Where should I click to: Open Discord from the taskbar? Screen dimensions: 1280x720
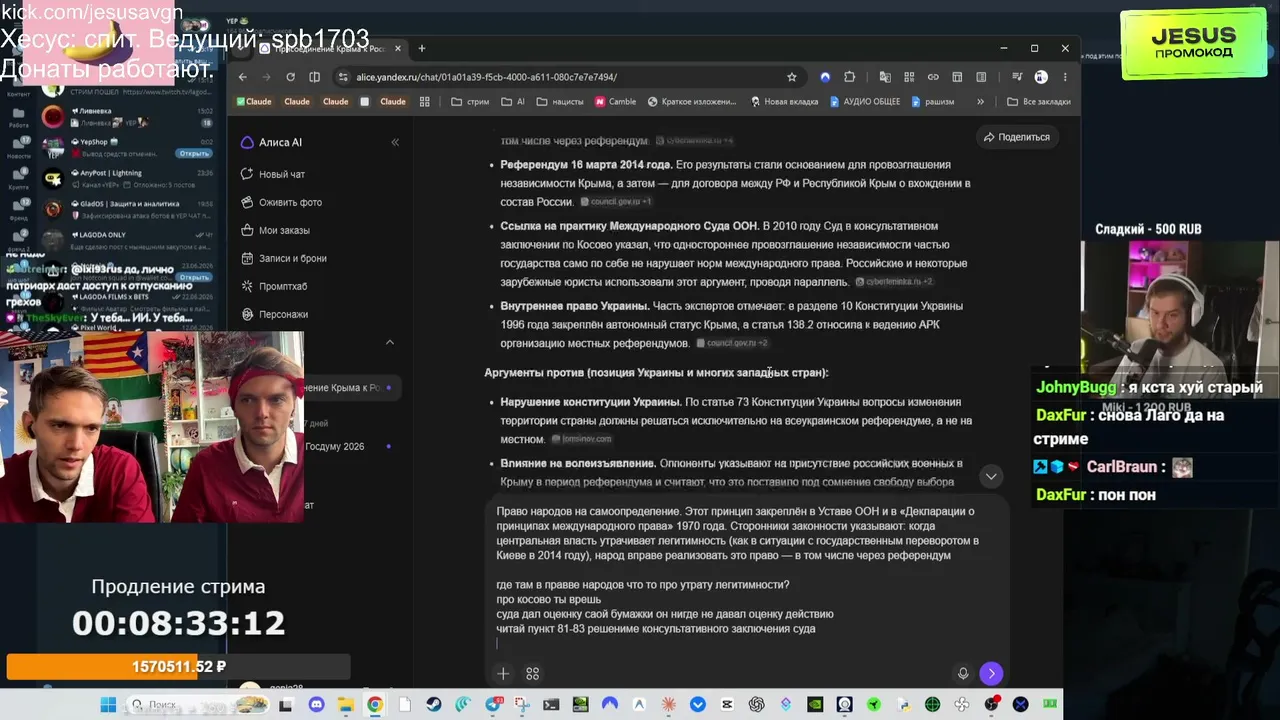tap(317, 705)
